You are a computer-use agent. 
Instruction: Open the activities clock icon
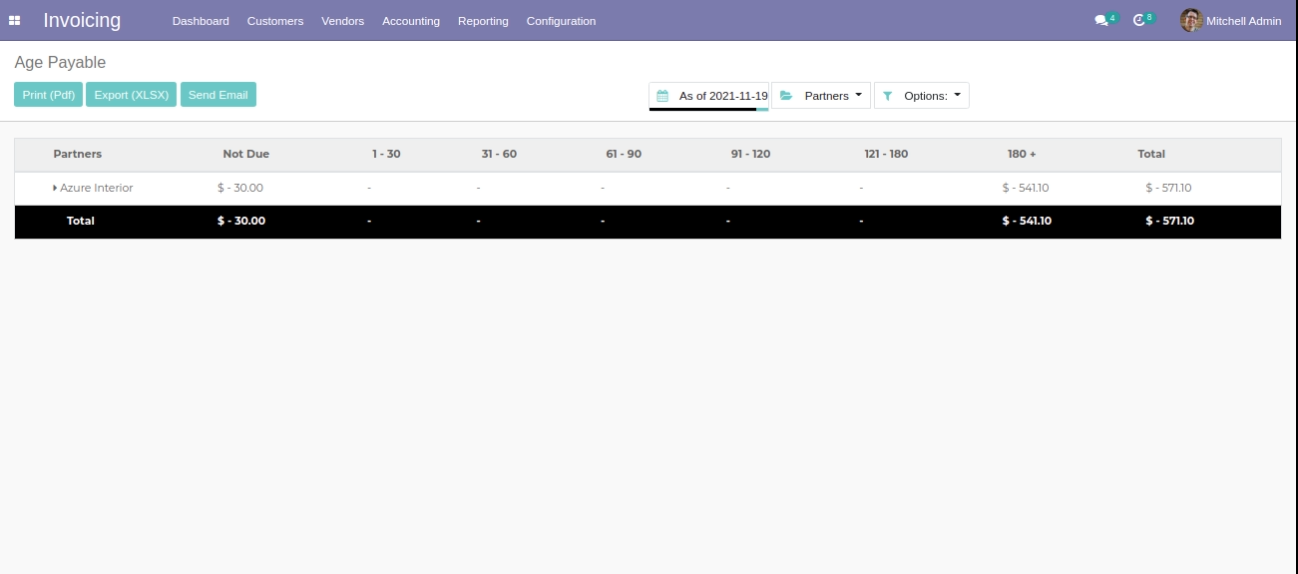(x=1140, y=20)
